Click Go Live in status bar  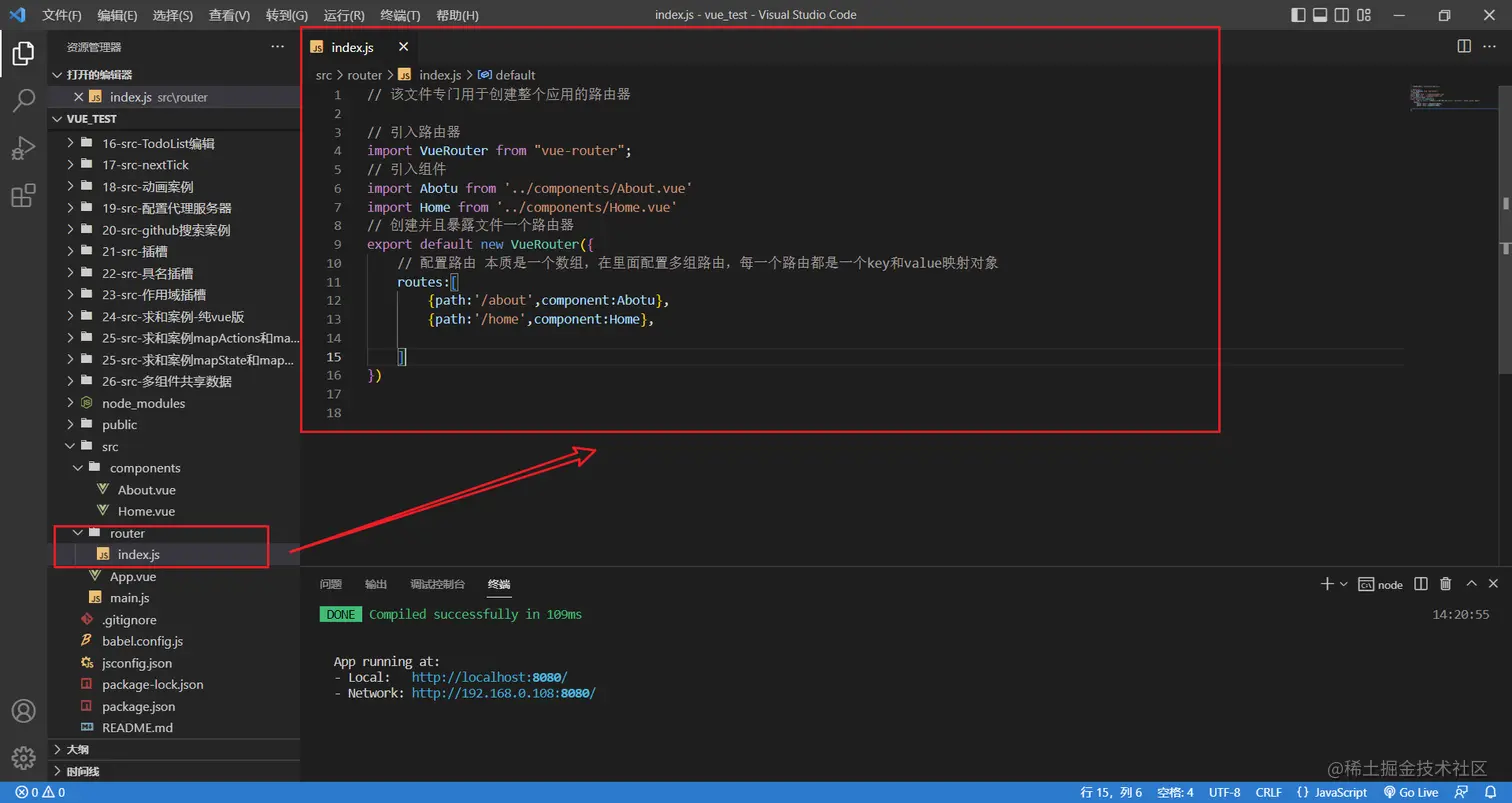click(1411, 792)
